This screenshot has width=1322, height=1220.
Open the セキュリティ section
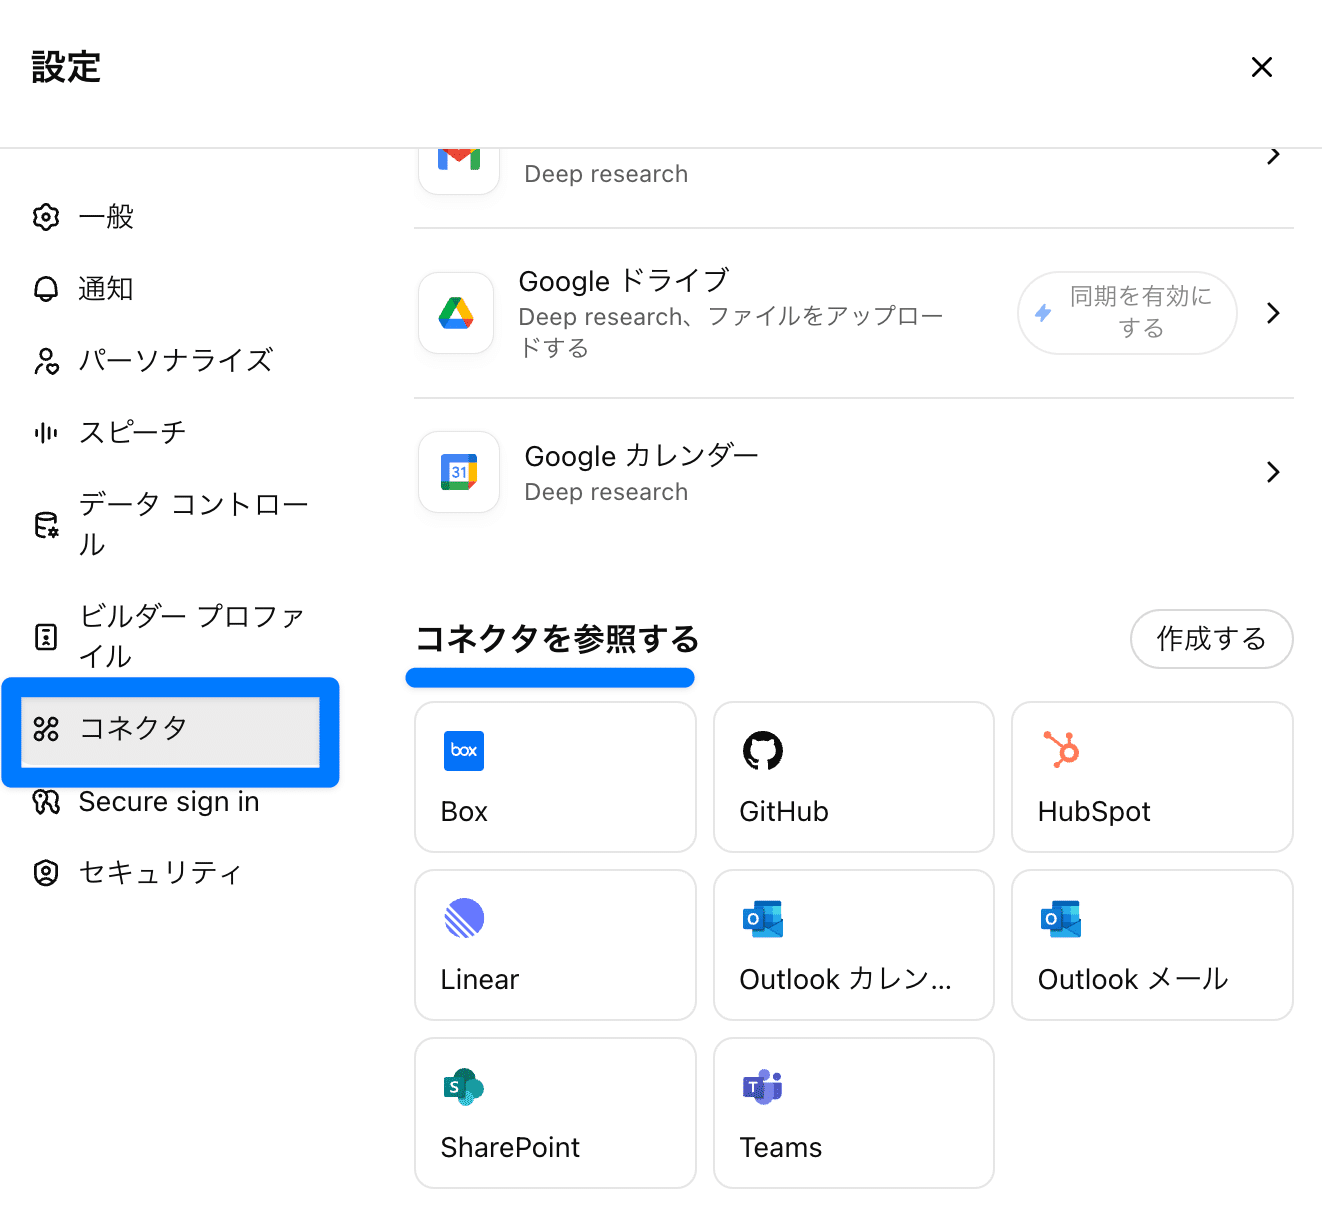160,873
